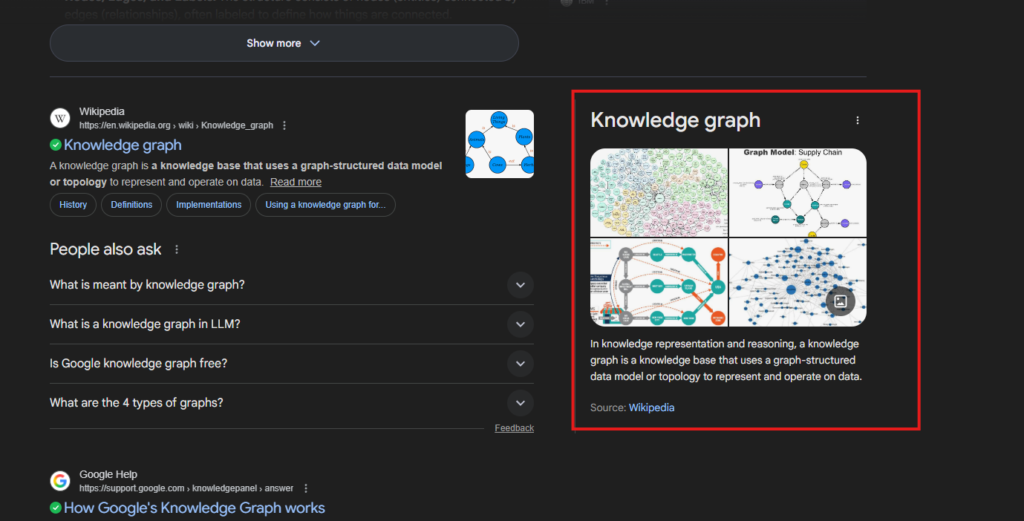Click the Read more link

tap(295, 182)
